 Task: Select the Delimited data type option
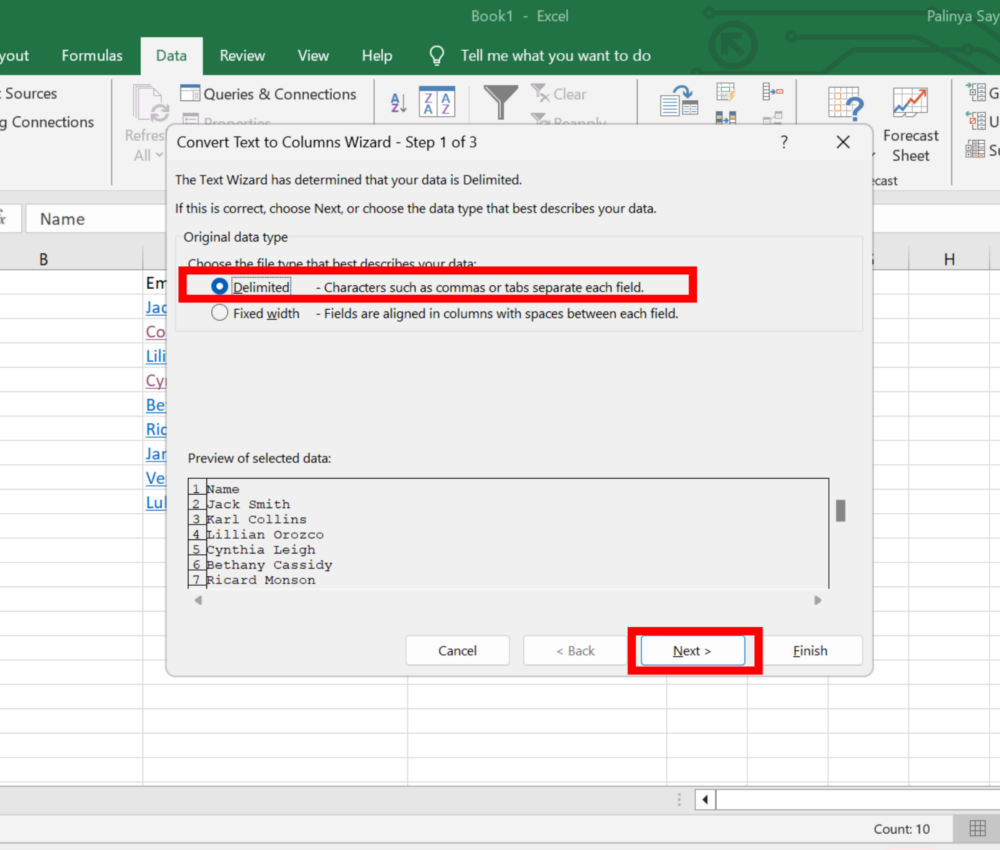pyautogui.click(x=218, y=287)
